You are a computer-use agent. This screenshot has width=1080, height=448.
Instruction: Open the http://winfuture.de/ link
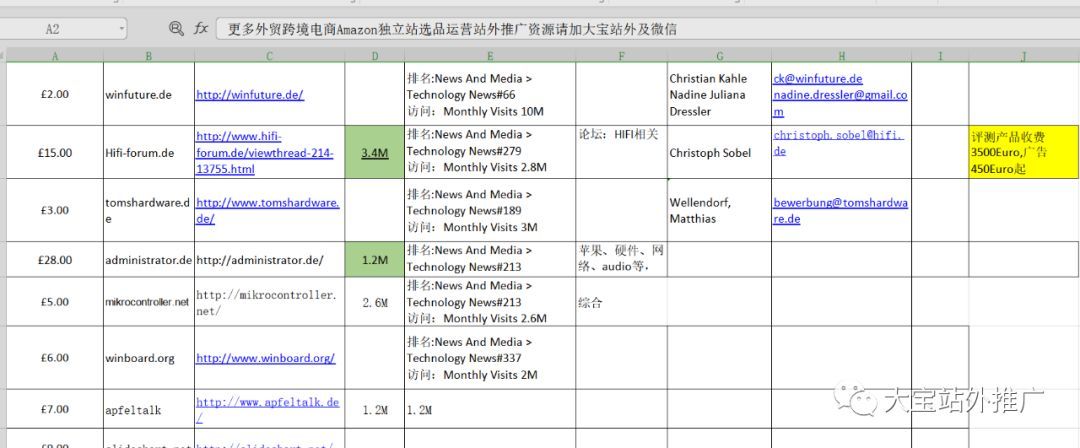249,95
